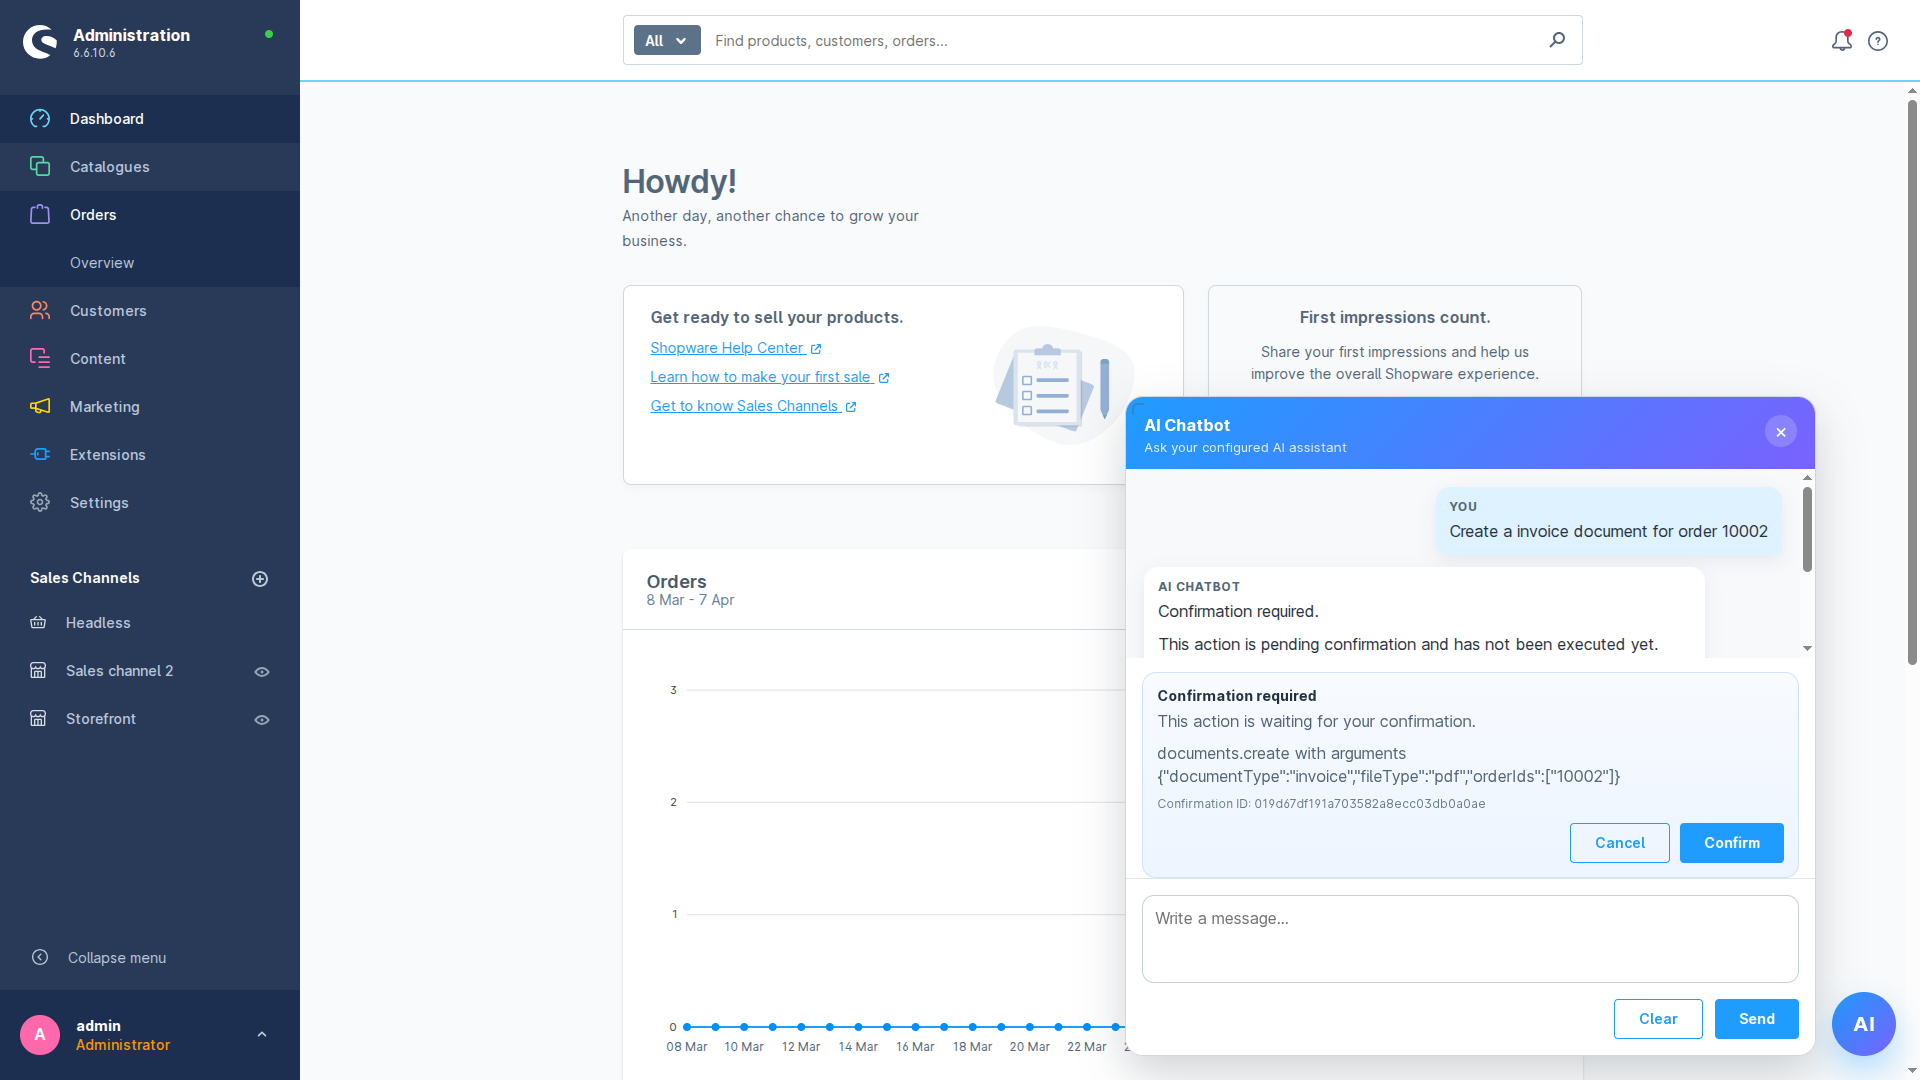Click the main page vertical scrollbar
This screenshot has width=1920, height=1080.
pos(1912,383)
